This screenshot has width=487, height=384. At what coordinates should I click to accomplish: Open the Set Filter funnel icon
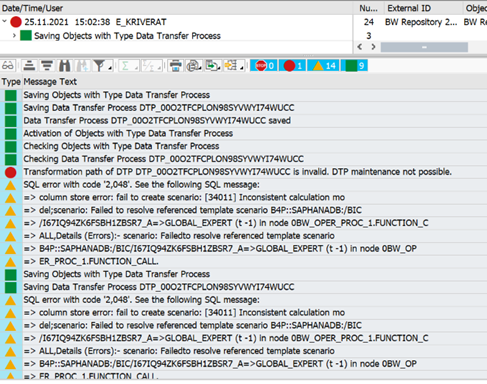(x=99, y=65)
